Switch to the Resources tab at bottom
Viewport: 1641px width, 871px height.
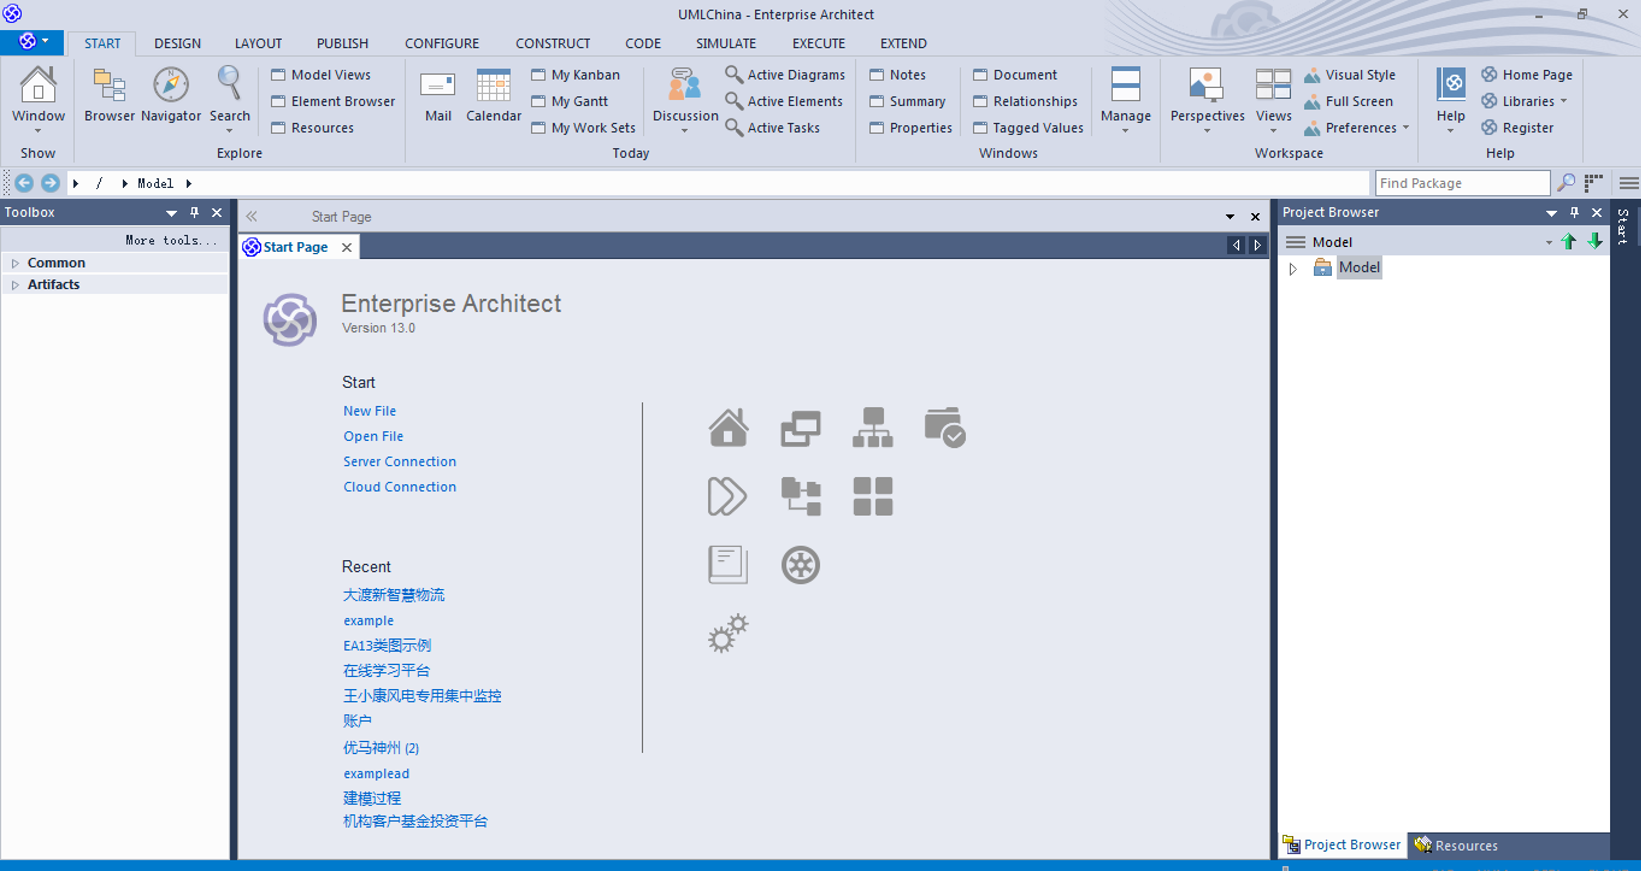(1456, 845)
